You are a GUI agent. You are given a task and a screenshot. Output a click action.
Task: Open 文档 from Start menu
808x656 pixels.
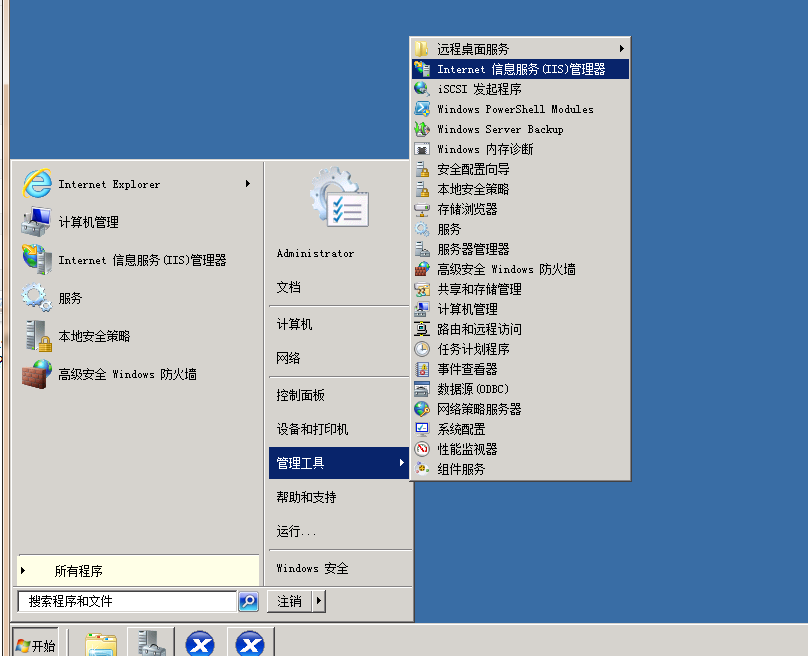click(339, 287)
